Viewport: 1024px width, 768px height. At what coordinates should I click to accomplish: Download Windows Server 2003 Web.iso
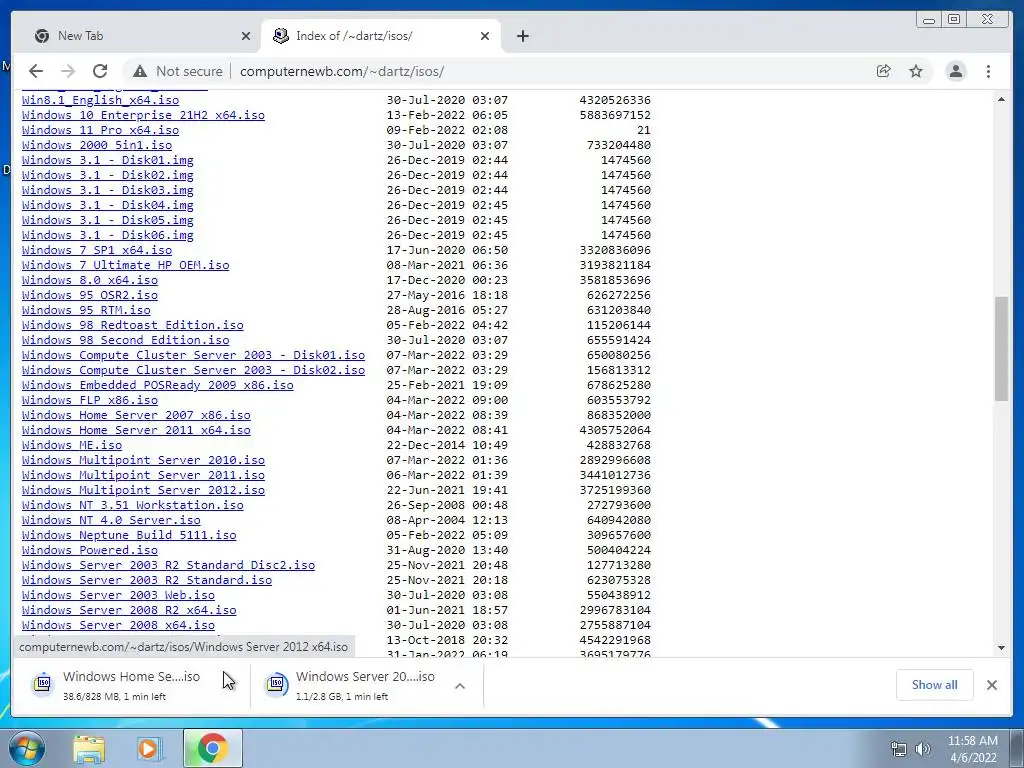click(x=118, y=596)
